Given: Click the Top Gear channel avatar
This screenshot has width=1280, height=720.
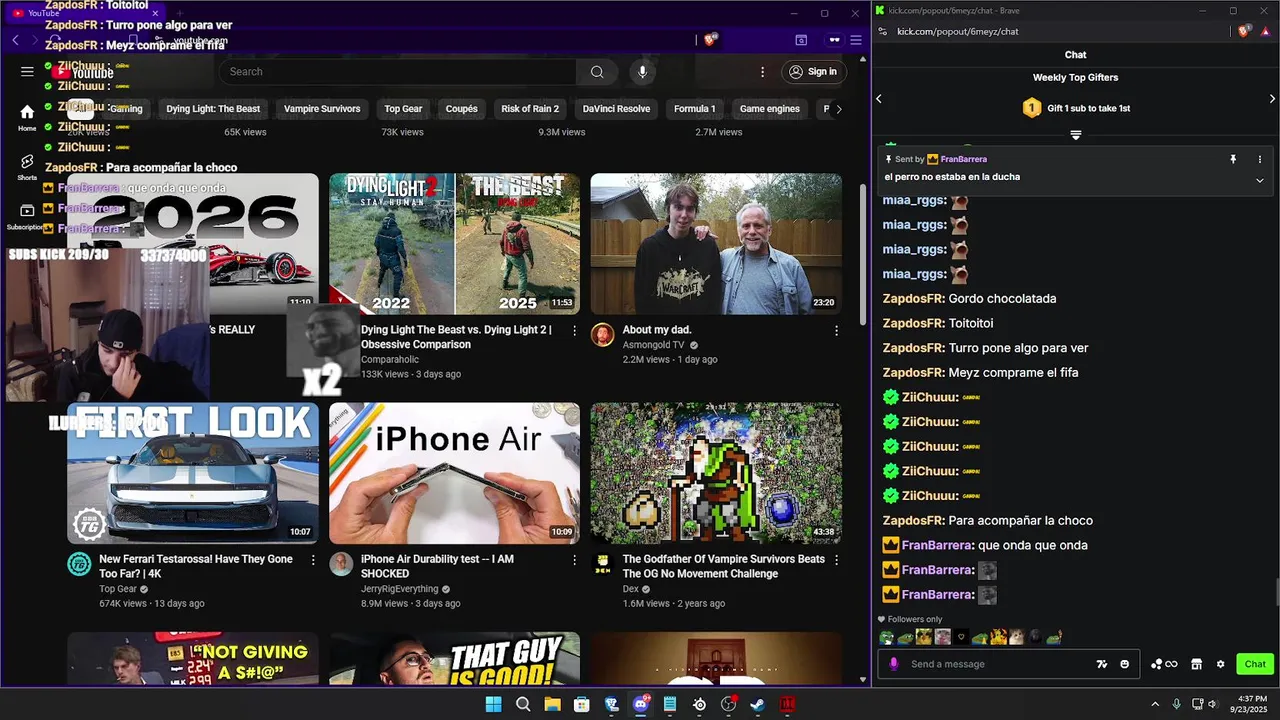Looking at the screenshot, I should [79, 564].
